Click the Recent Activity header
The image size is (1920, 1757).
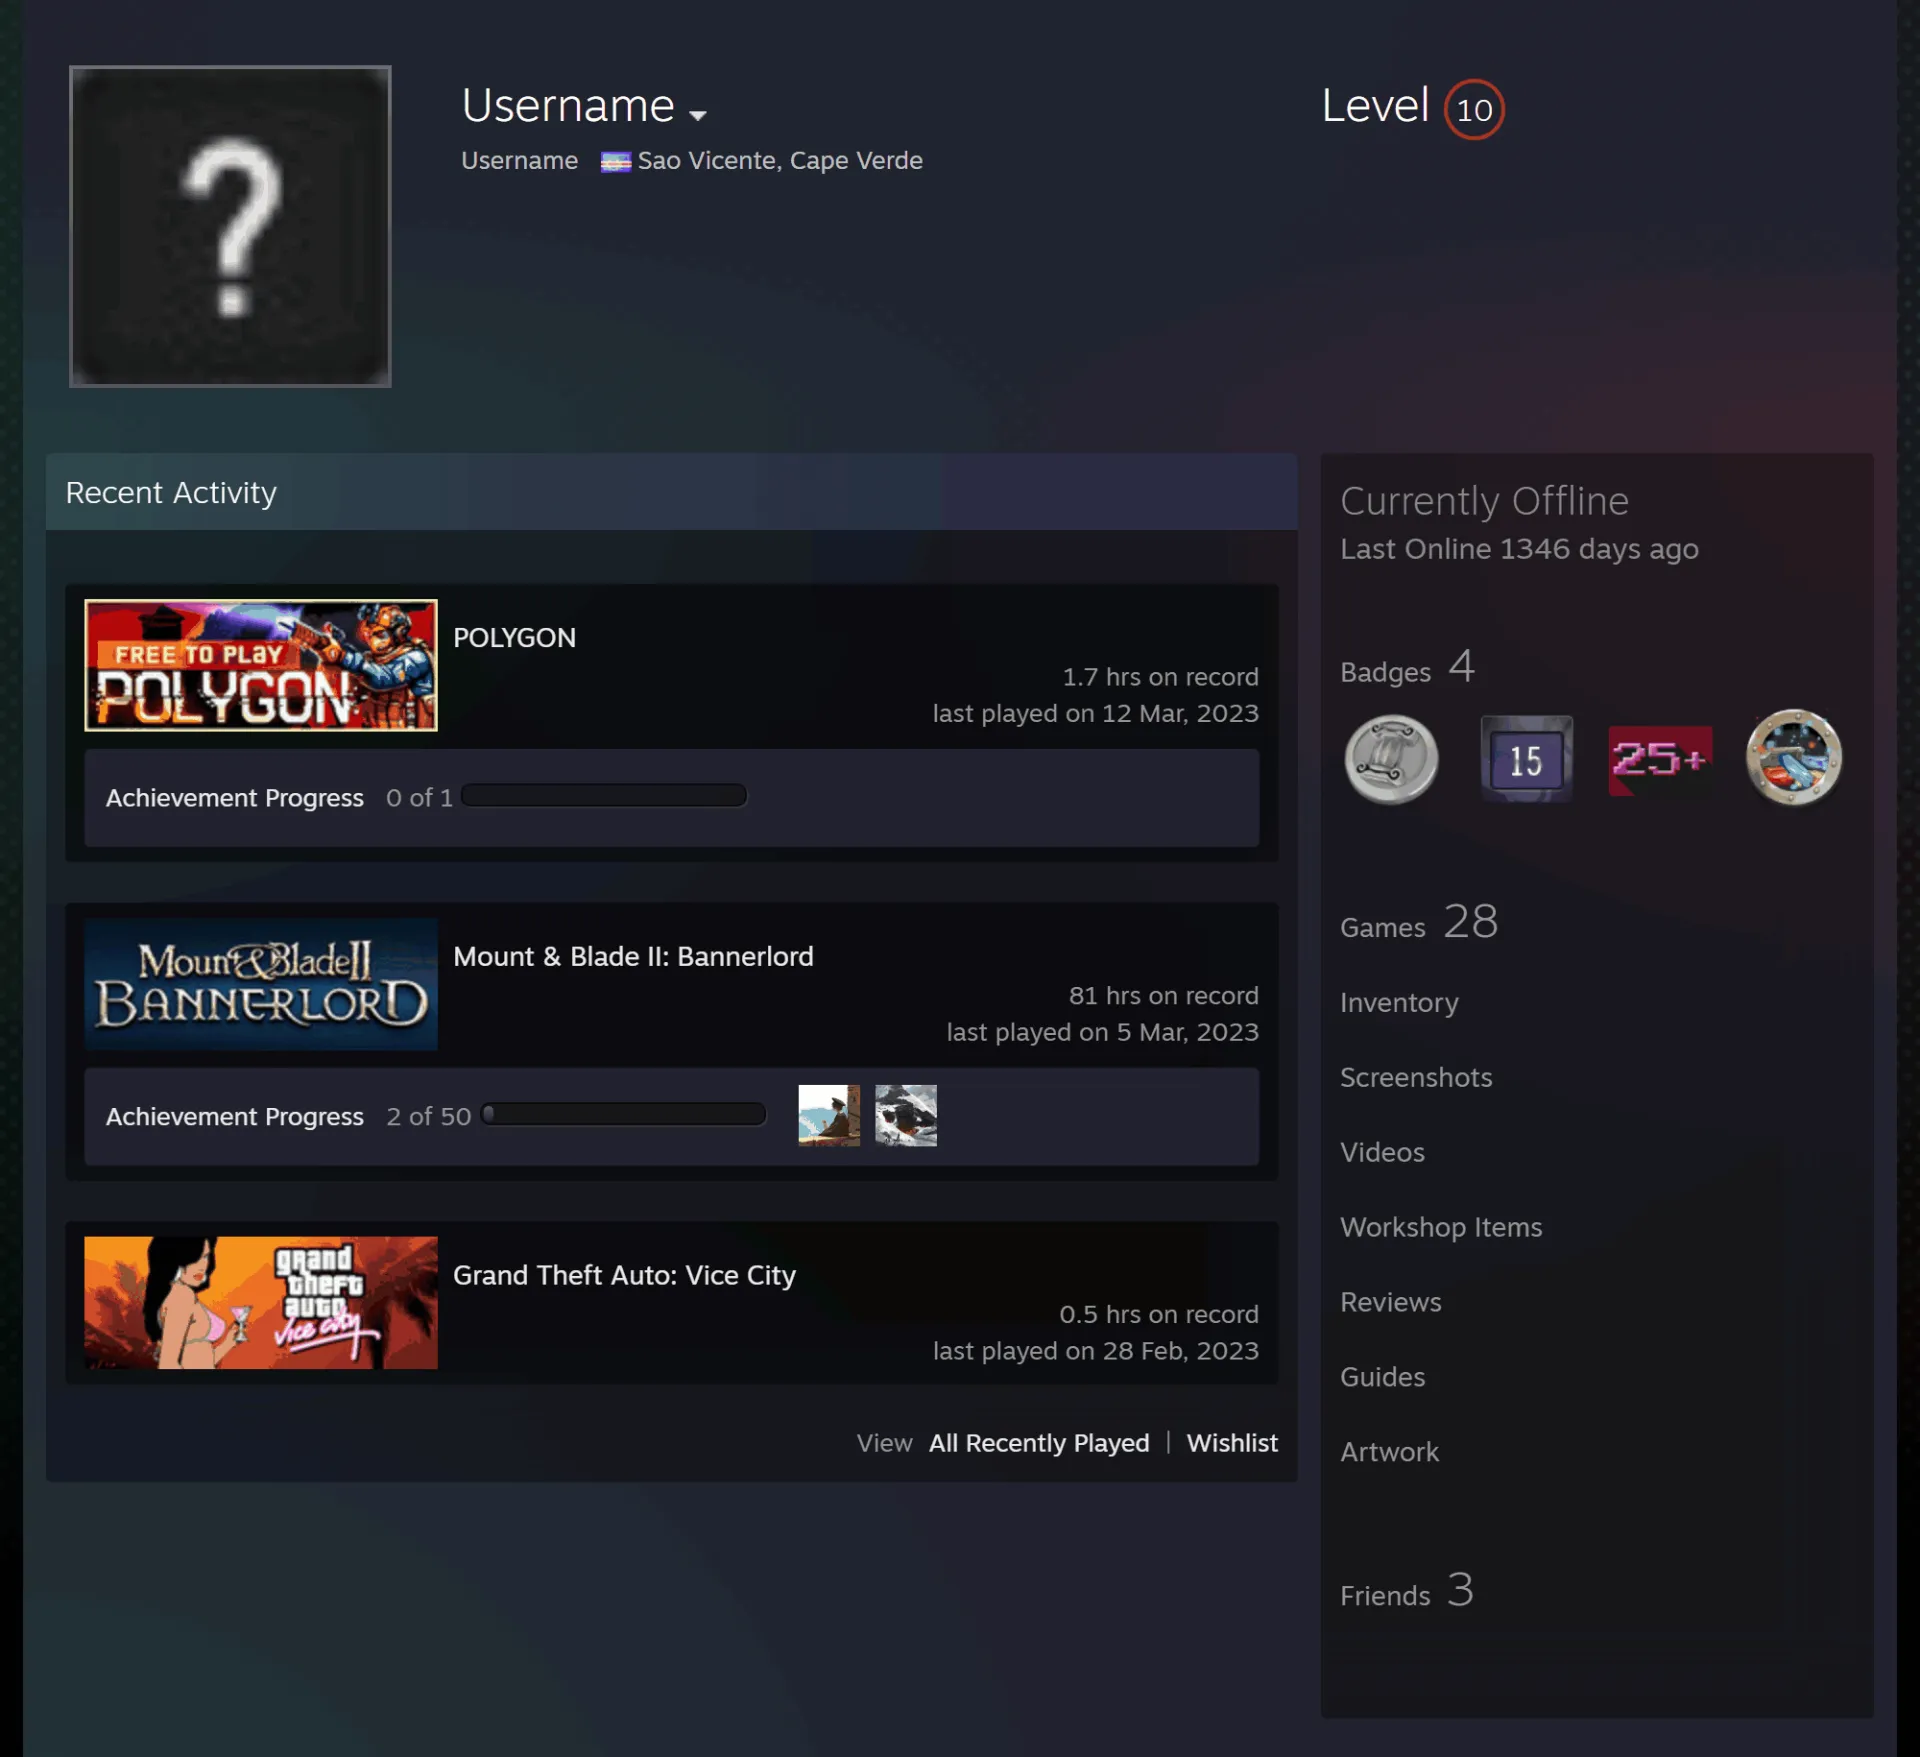click(x=672, y=492)
